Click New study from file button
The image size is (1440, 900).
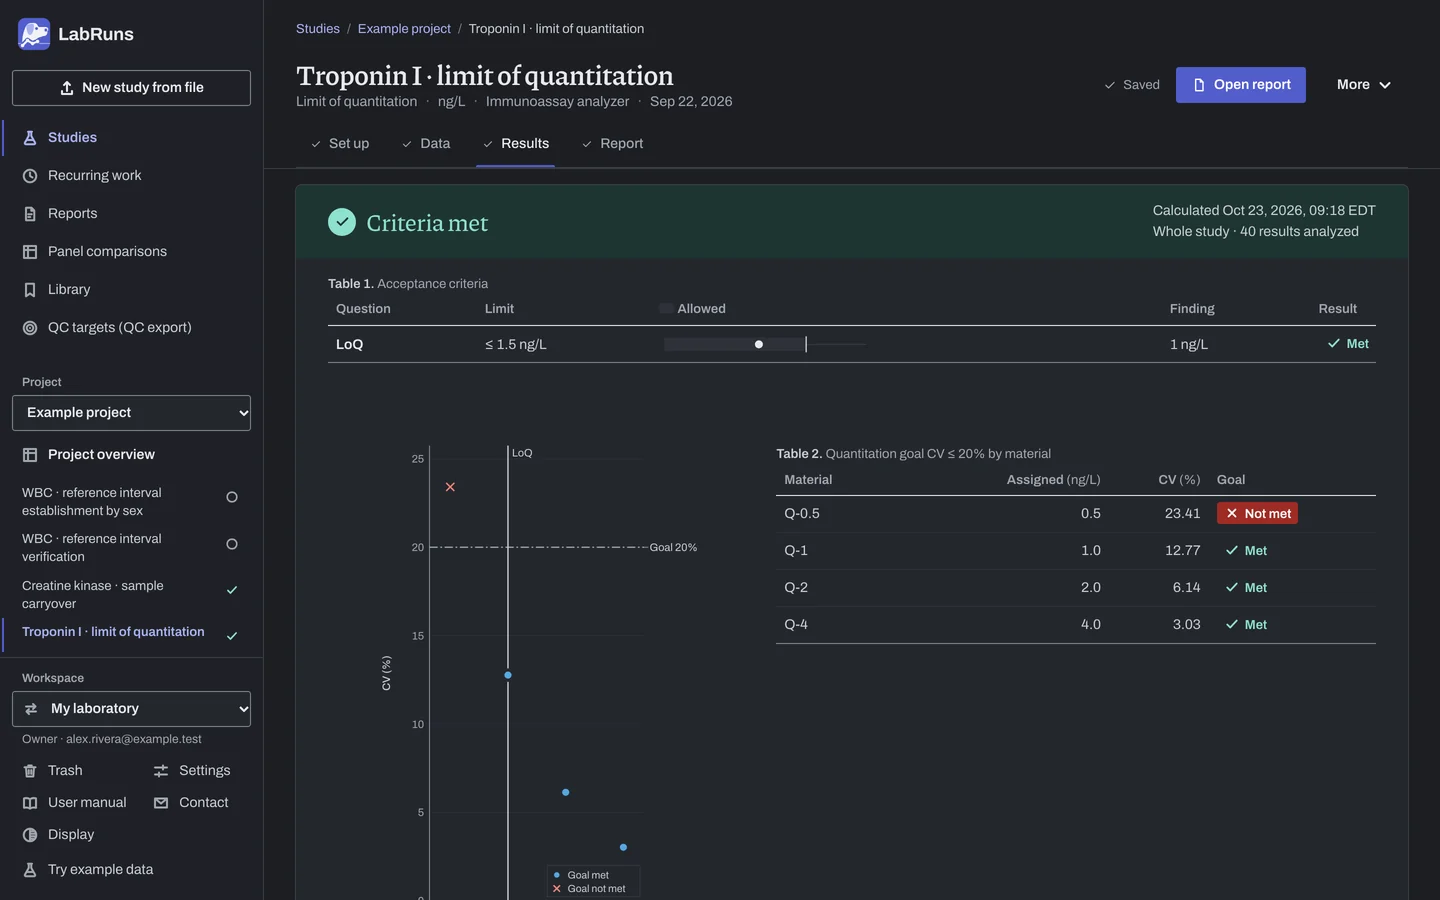(131, 88)
